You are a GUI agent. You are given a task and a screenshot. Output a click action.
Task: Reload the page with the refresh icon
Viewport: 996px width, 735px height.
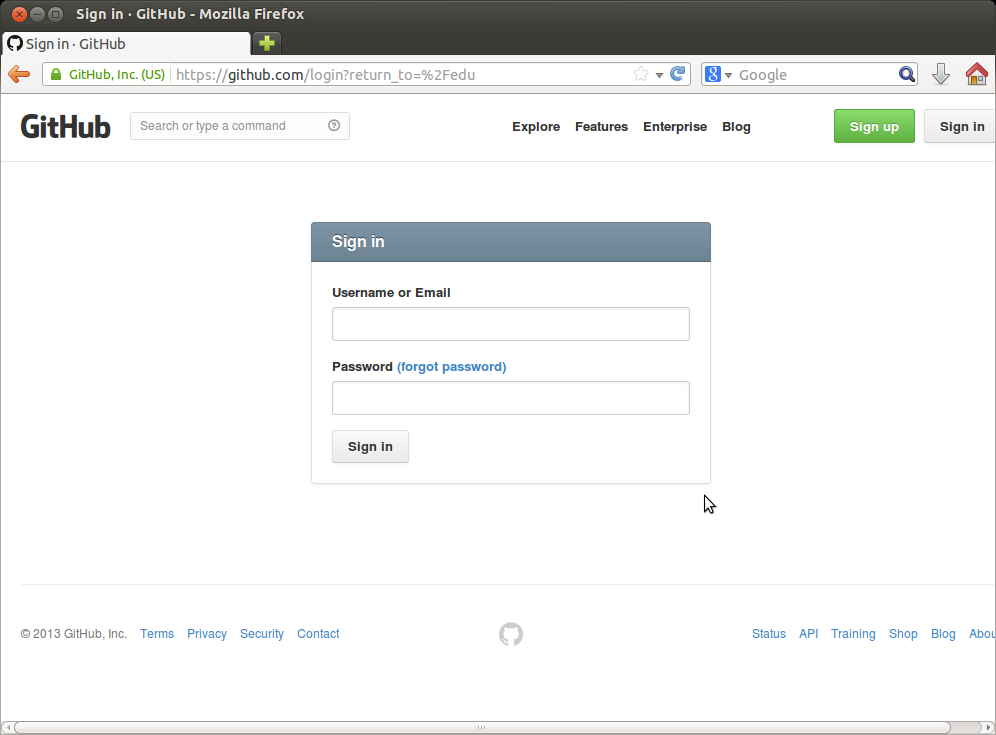tap(678, 74)
